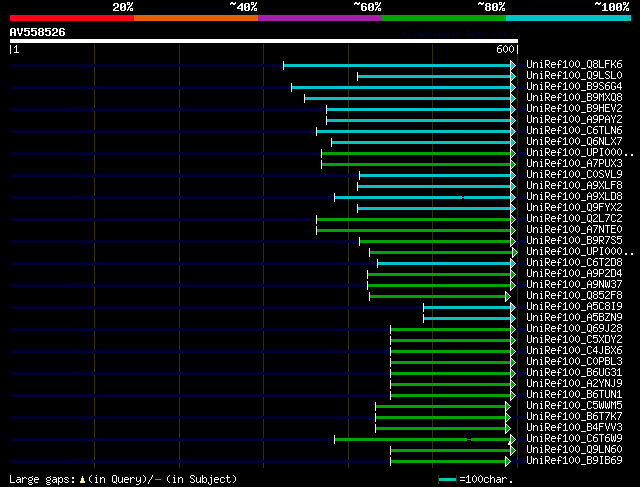640x487 pixels.
Task: Click the AV558526 query name label
Action: 38,32
